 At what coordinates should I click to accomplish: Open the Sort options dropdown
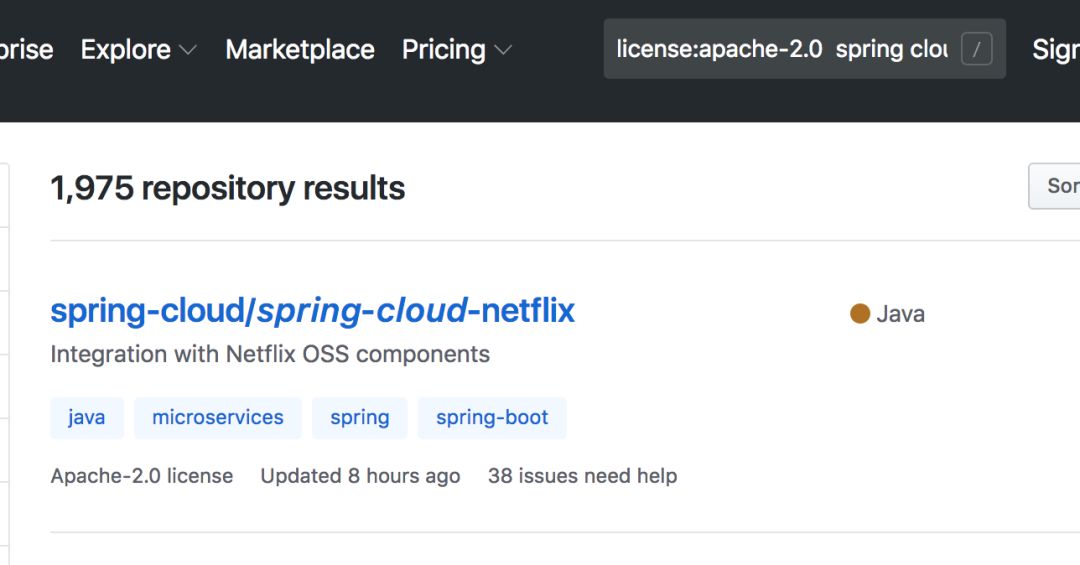[x=1056, y=186]
